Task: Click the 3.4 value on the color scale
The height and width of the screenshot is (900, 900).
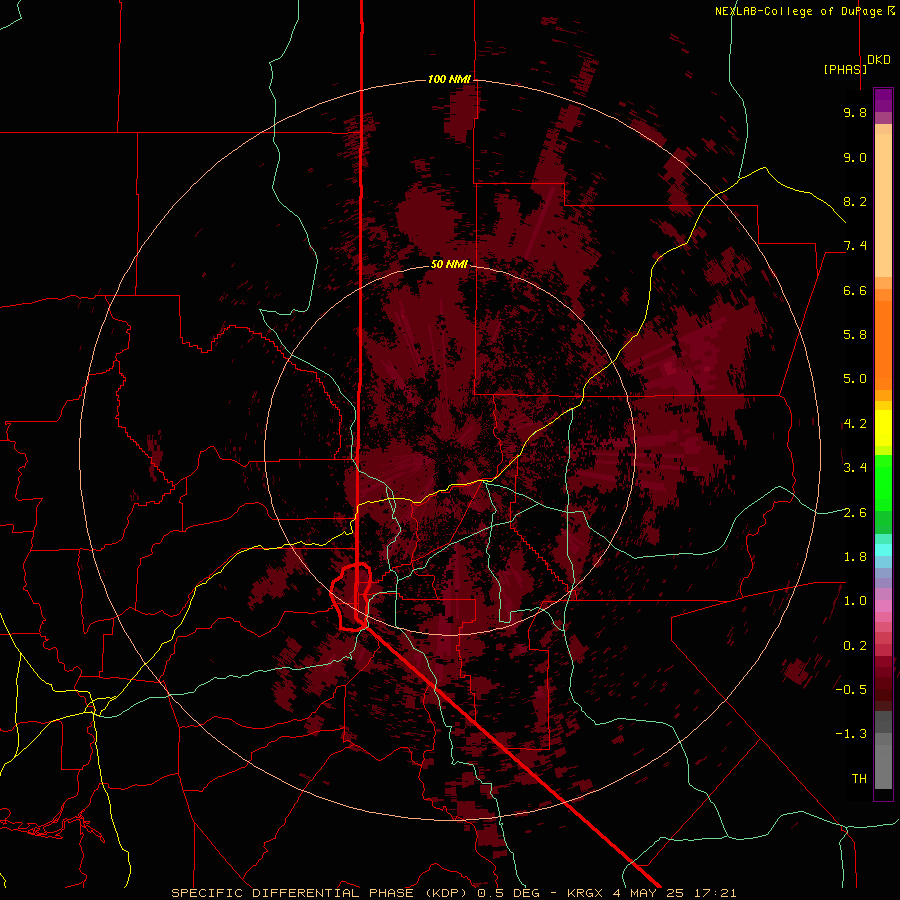Action: tap(855, 468)
